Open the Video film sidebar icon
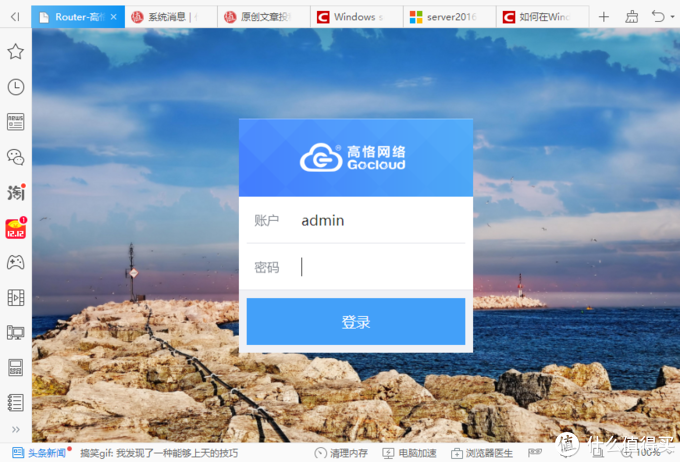 click(x=16, y=298)
